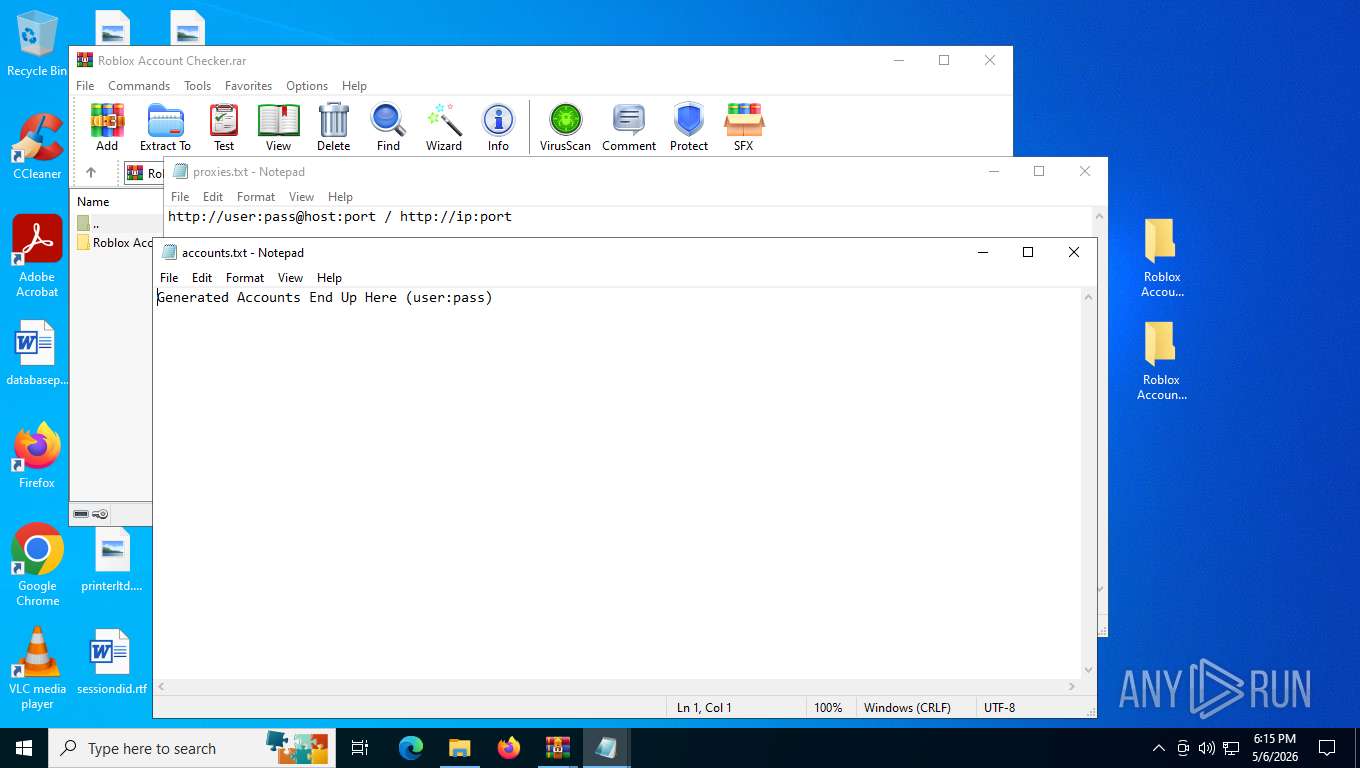
Task: Open the Commands menu in WinRAR
Action: click(x=139, y=86)
